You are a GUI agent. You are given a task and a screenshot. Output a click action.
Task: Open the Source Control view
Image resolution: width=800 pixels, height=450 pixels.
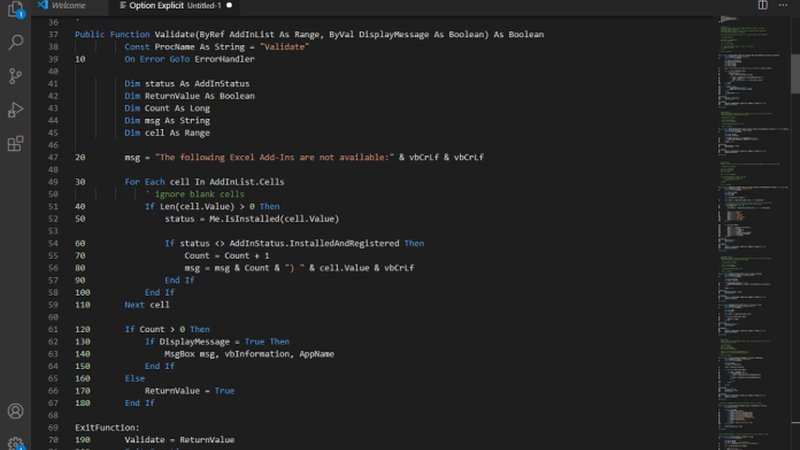click(15, 76)
